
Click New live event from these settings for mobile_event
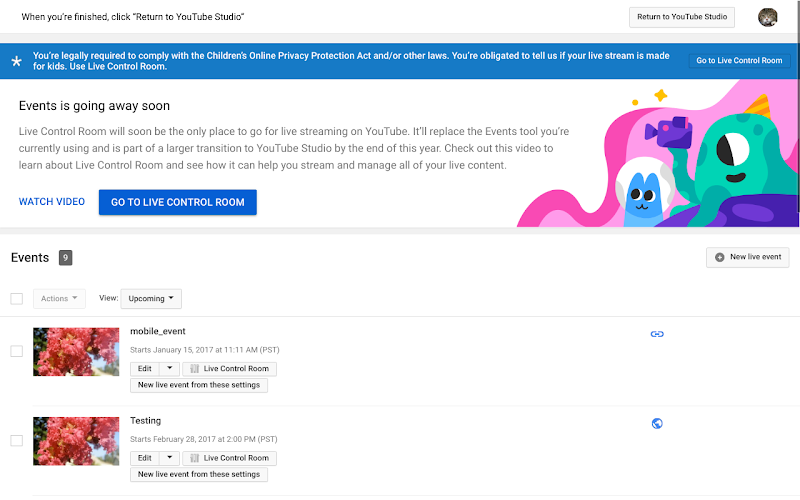pos(199,385)
